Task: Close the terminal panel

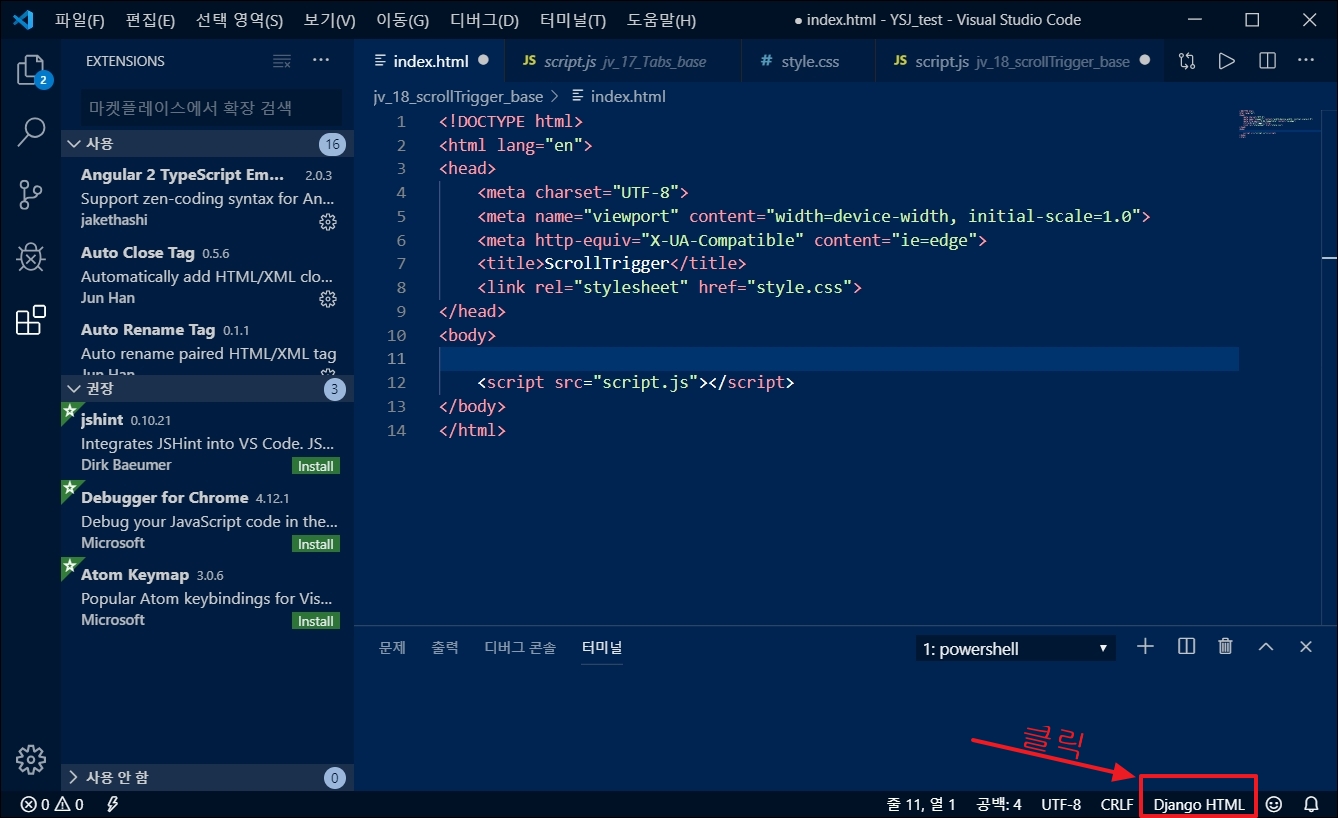Action: [x=1305, y=647]
